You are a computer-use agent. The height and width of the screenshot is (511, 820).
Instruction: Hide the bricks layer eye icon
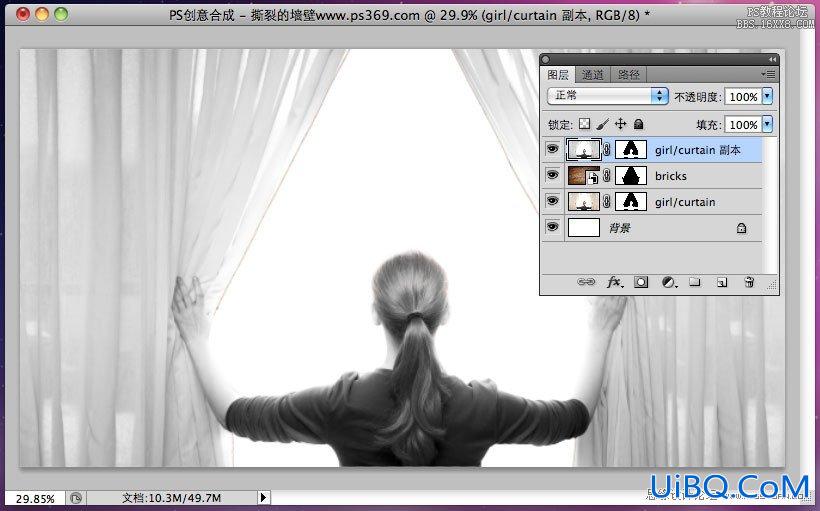tap(552, 175)
